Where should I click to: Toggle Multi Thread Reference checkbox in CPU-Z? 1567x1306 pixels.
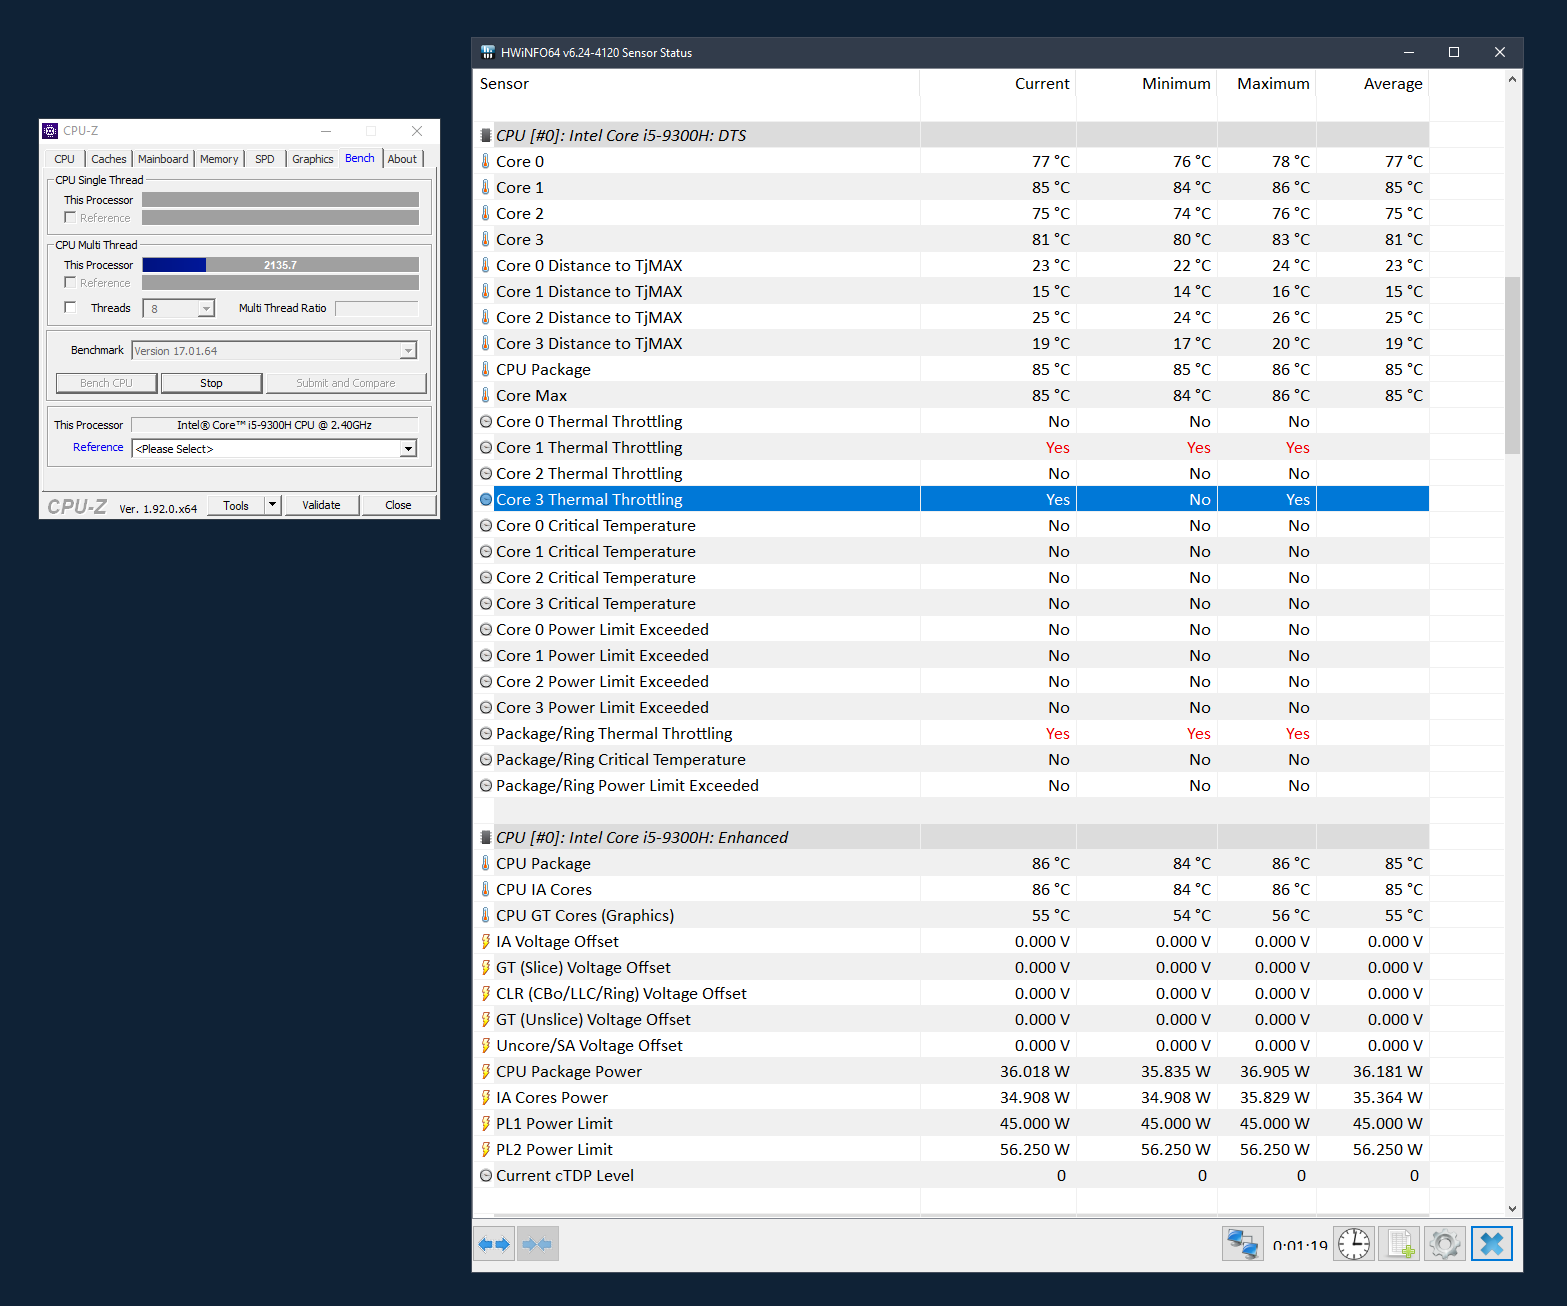[x=70, y=282]
